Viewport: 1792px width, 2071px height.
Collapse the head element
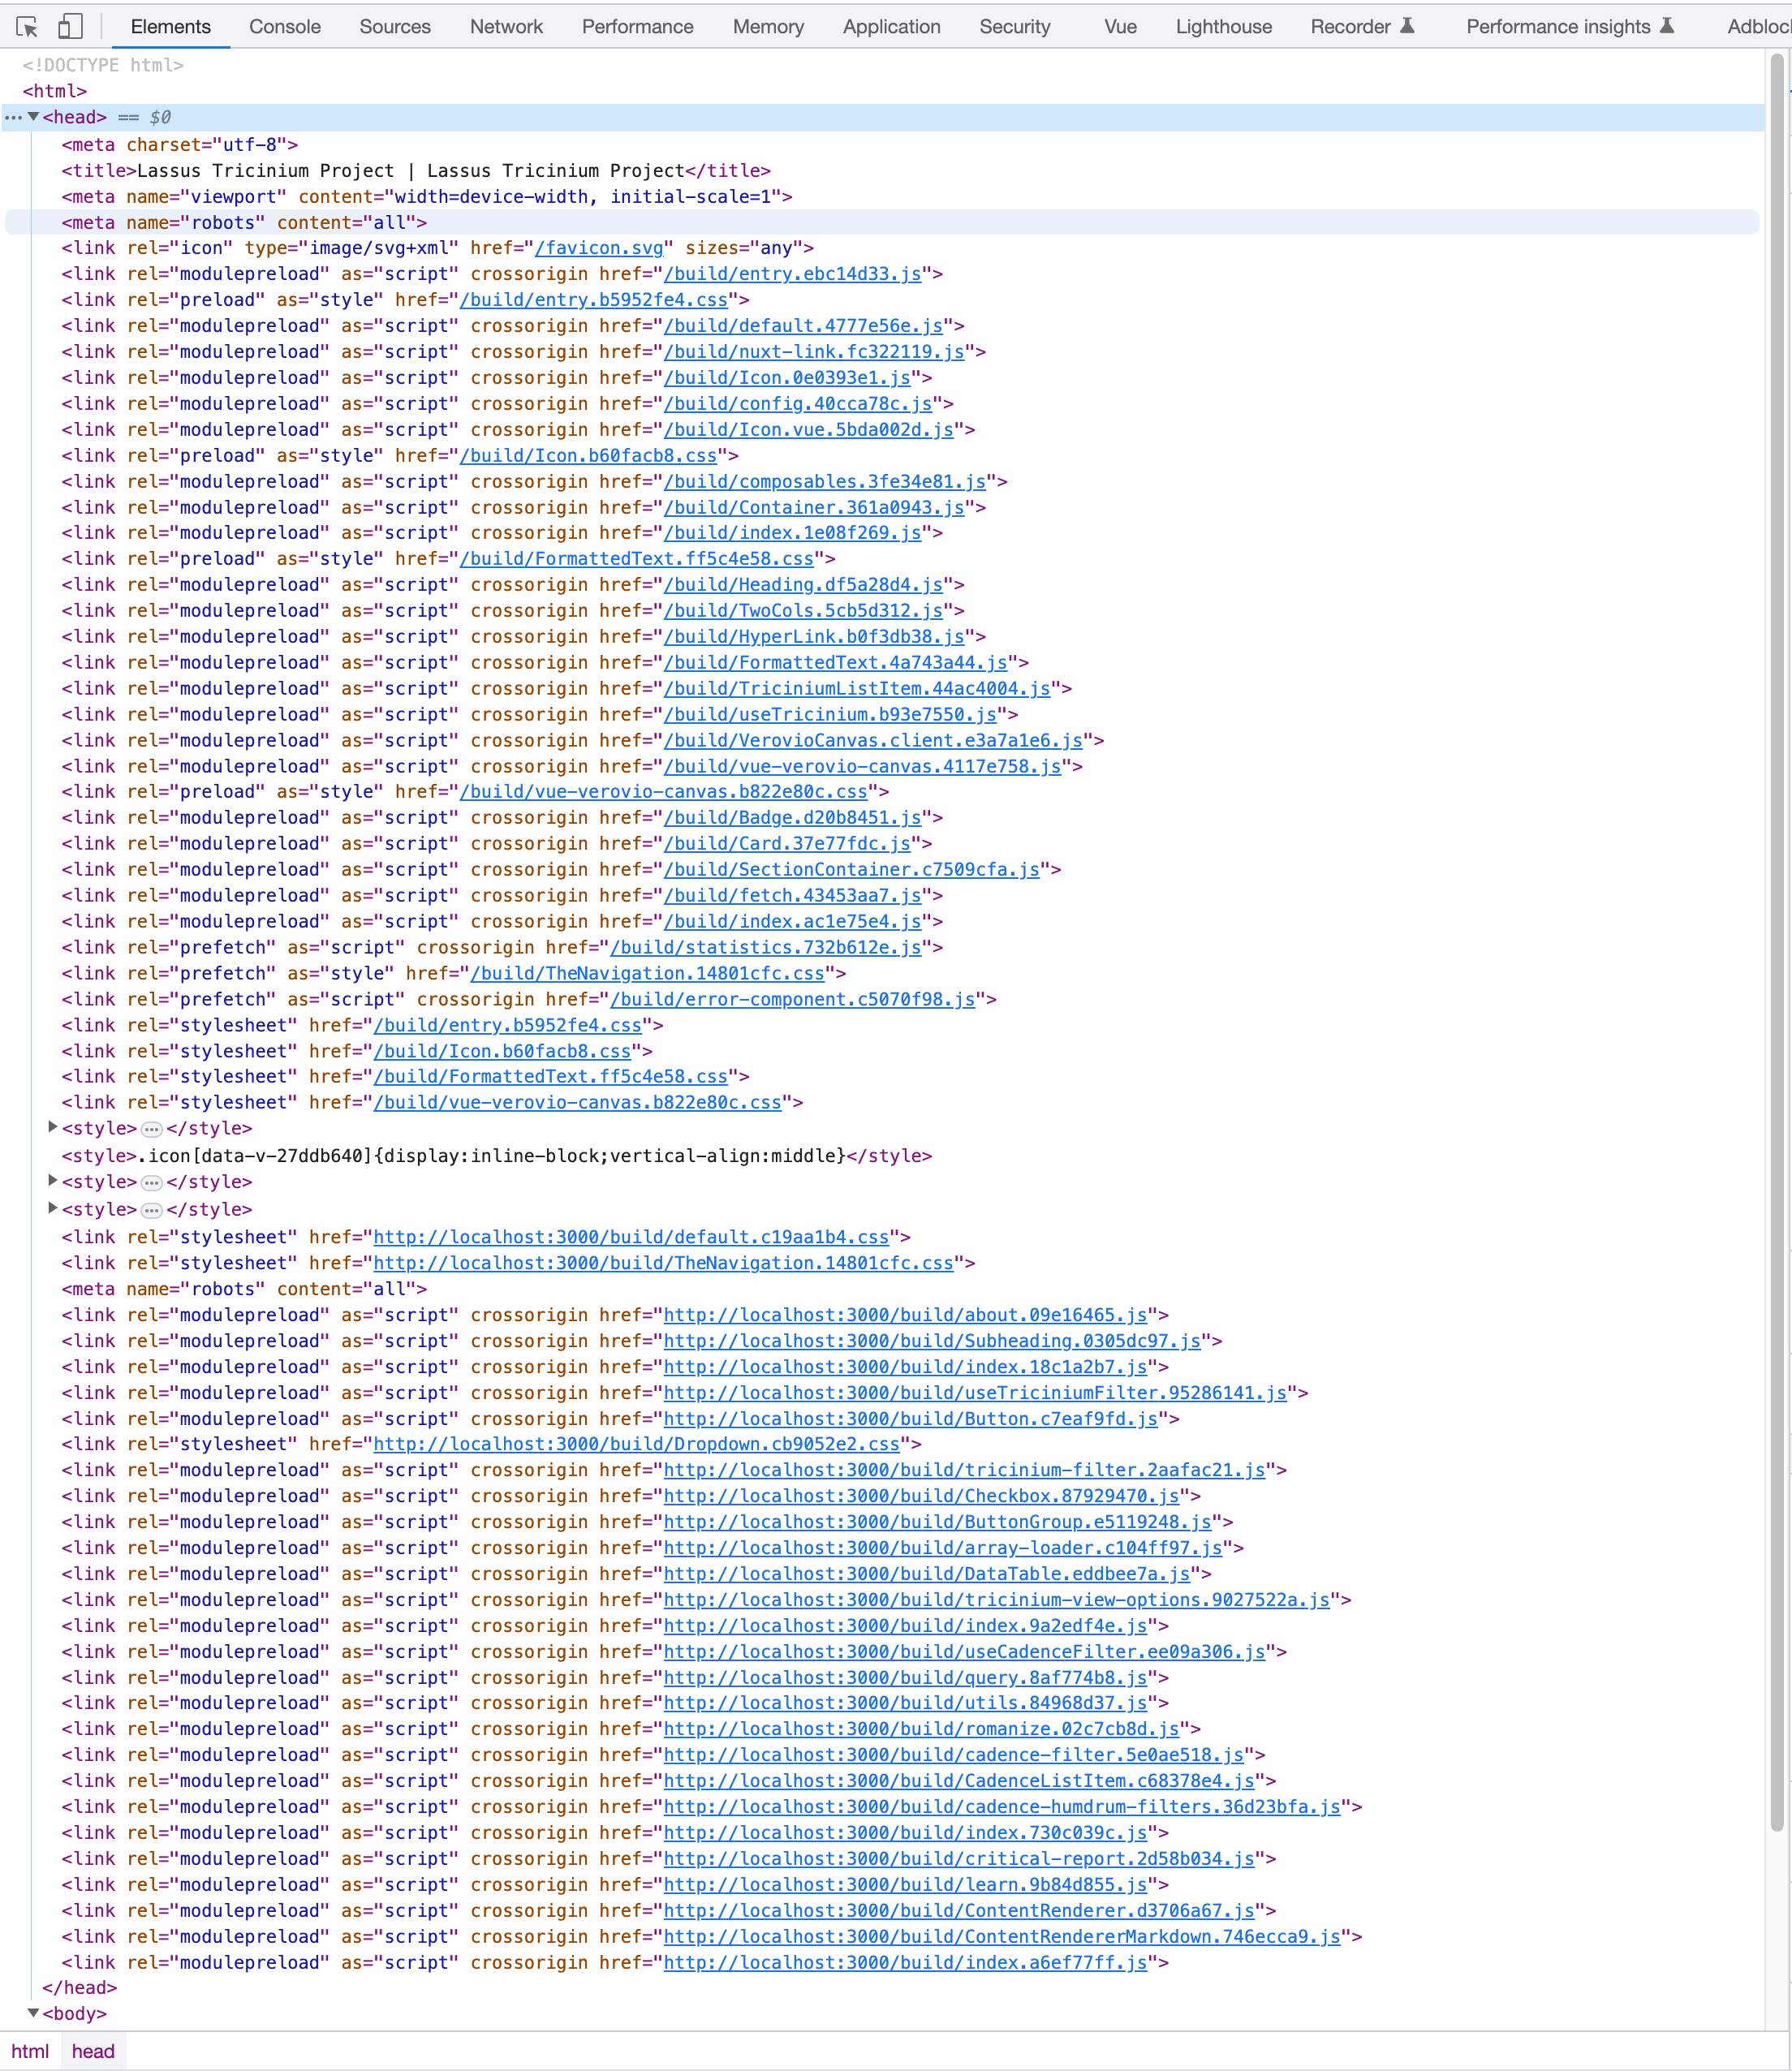(35, 117)
